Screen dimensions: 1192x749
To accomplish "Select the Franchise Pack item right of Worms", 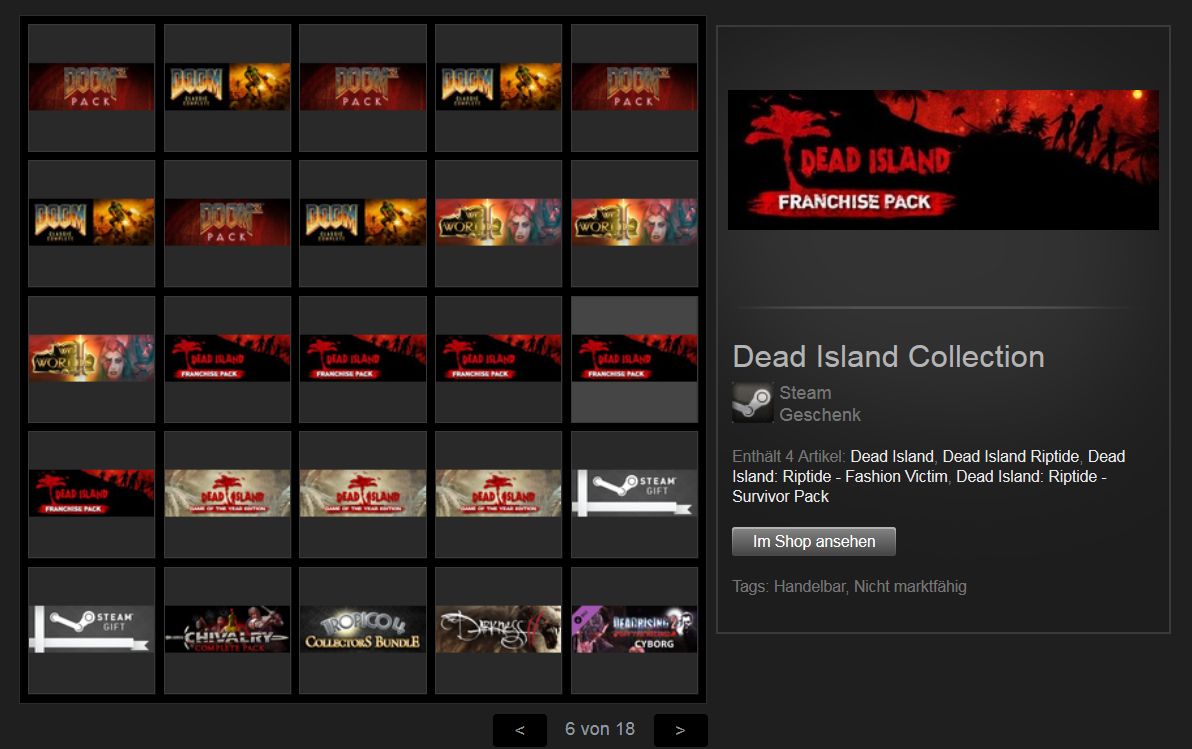I will tap(227, 359).
